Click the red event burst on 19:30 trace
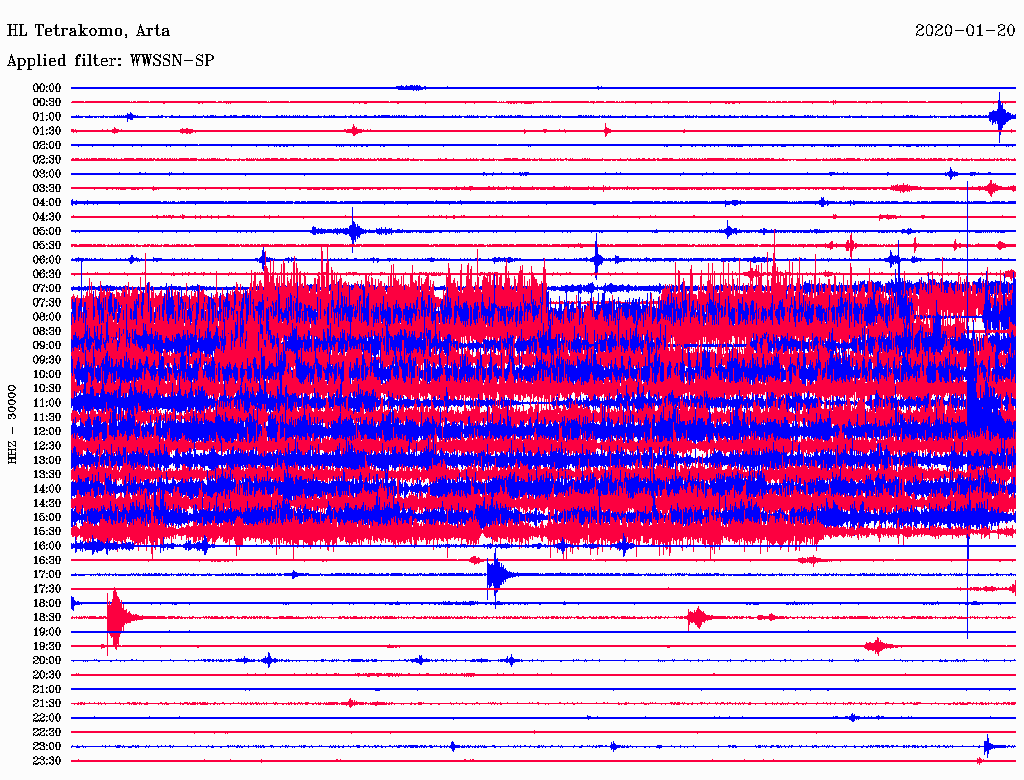 [878, 647]
